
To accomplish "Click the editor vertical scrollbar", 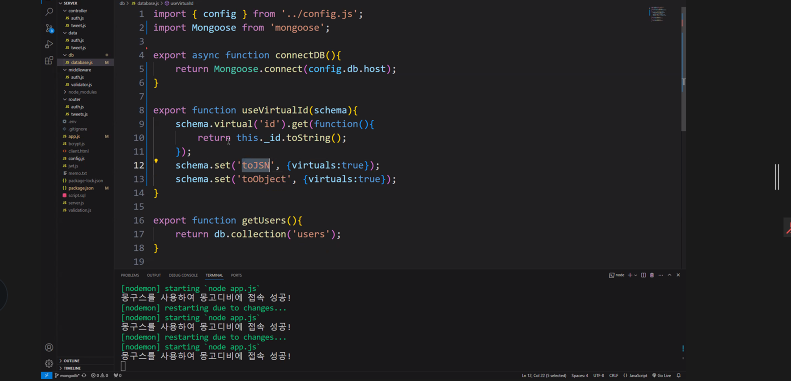I will 684,69.
